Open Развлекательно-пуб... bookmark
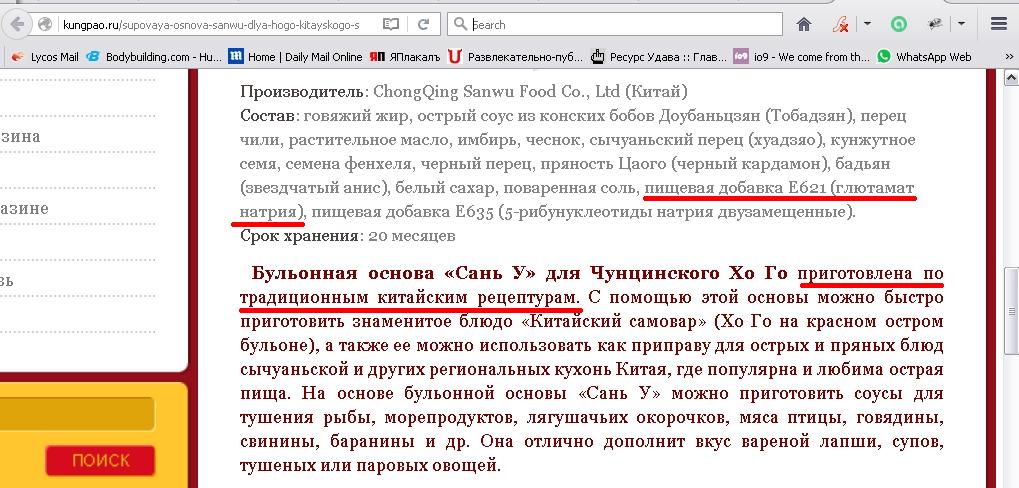1019x488 pixels. pyautogui.click(x=515, y=57)
